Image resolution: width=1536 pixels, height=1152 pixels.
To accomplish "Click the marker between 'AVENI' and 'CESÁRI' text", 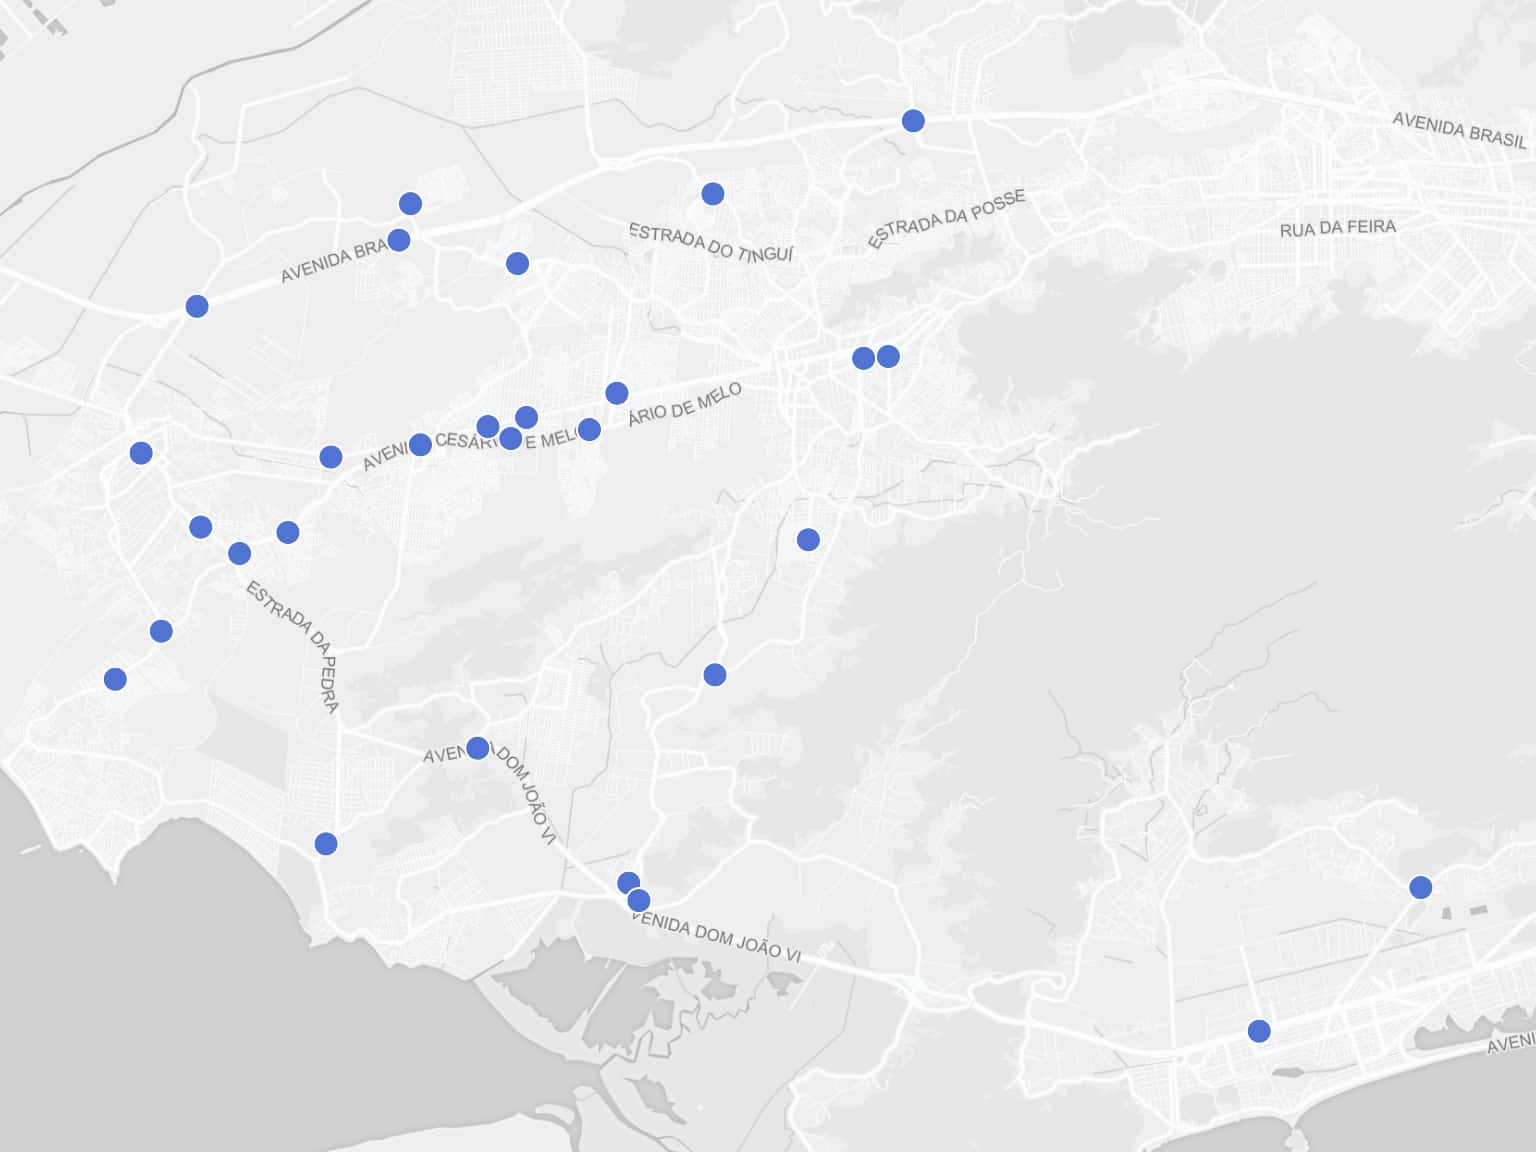I will 420,445.
